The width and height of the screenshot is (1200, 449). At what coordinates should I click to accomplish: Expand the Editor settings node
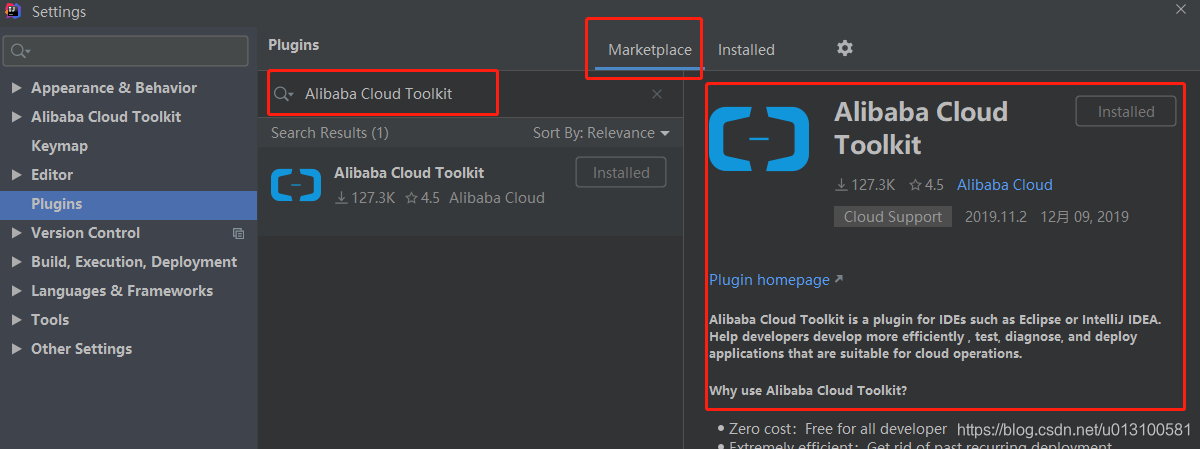click(x=16, y=175)
